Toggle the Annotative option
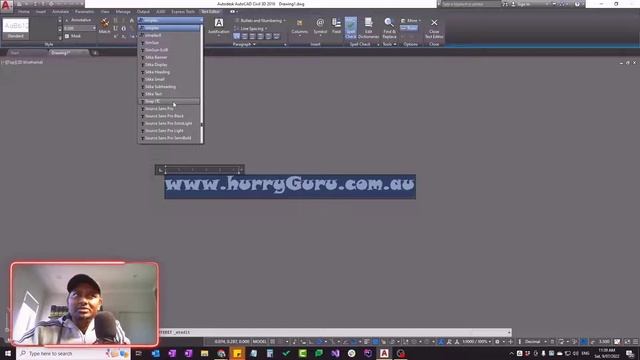Image resolution: width=640 pixels, height=360 pixels. [x=78, y=20]
